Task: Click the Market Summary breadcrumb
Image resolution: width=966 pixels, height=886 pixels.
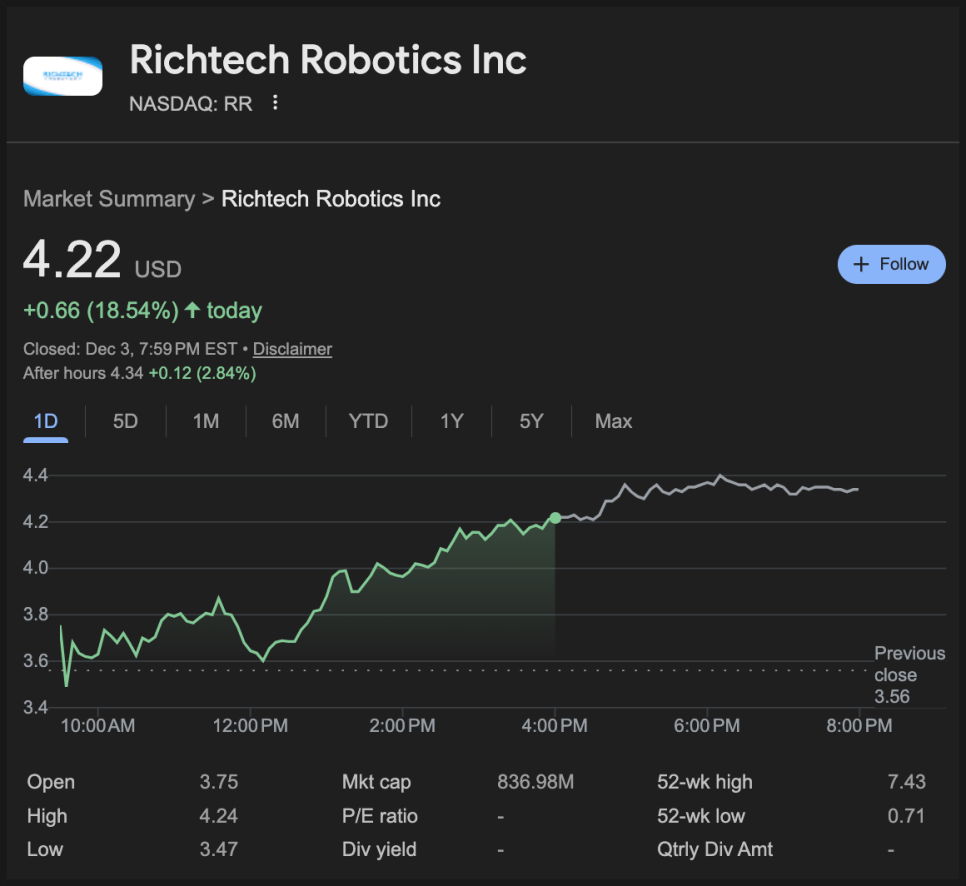Action: [x=109, y=199]
